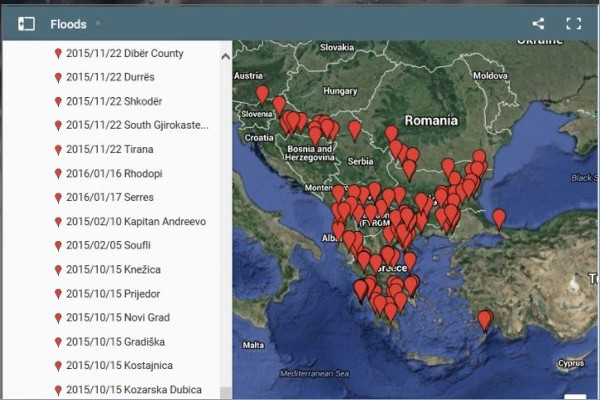The width and height of the screenshot is (600, 400).
Task: Click pin icon beside Tirana entry
Action: [58, 150]
